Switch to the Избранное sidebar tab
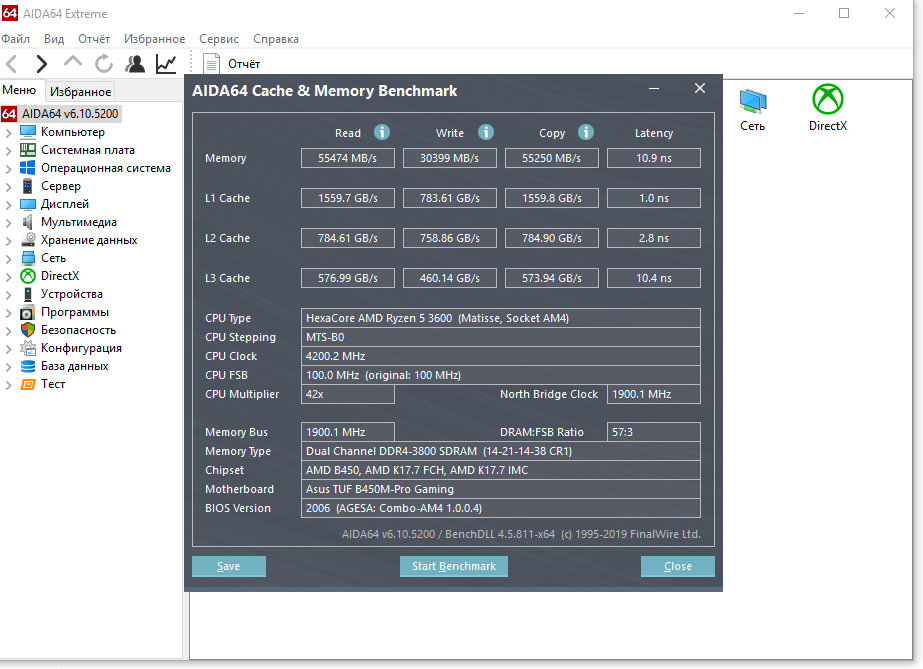This screenshot has height=669, width=923. coord(80,91)
